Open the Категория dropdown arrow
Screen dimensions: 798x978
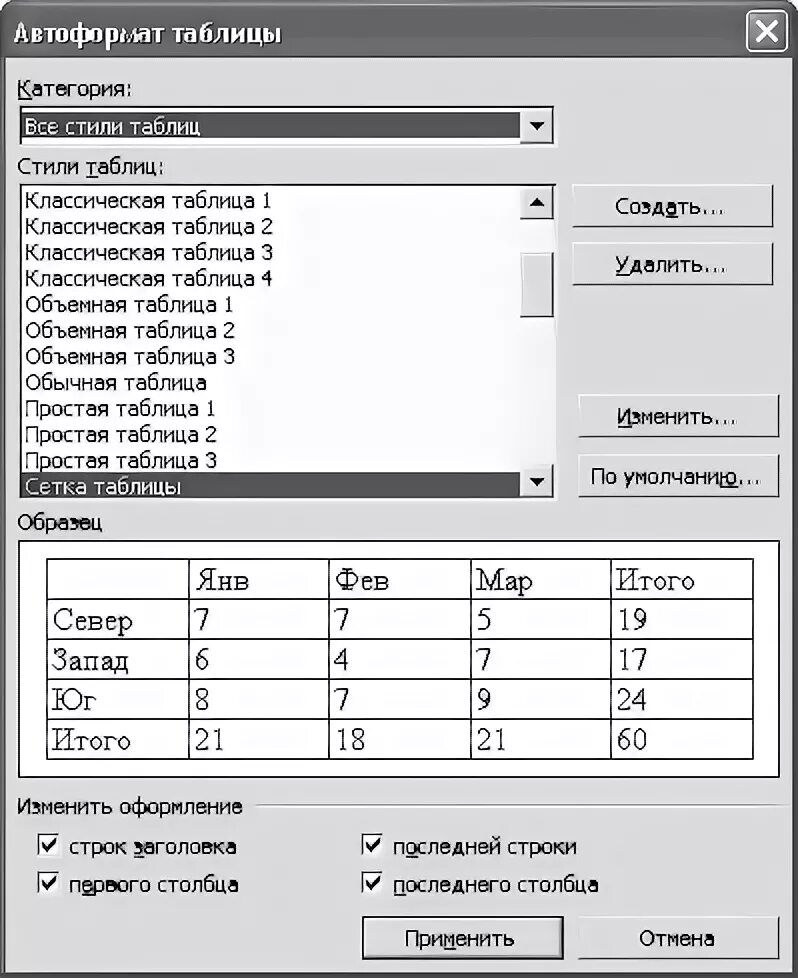(x=537, y=126)
